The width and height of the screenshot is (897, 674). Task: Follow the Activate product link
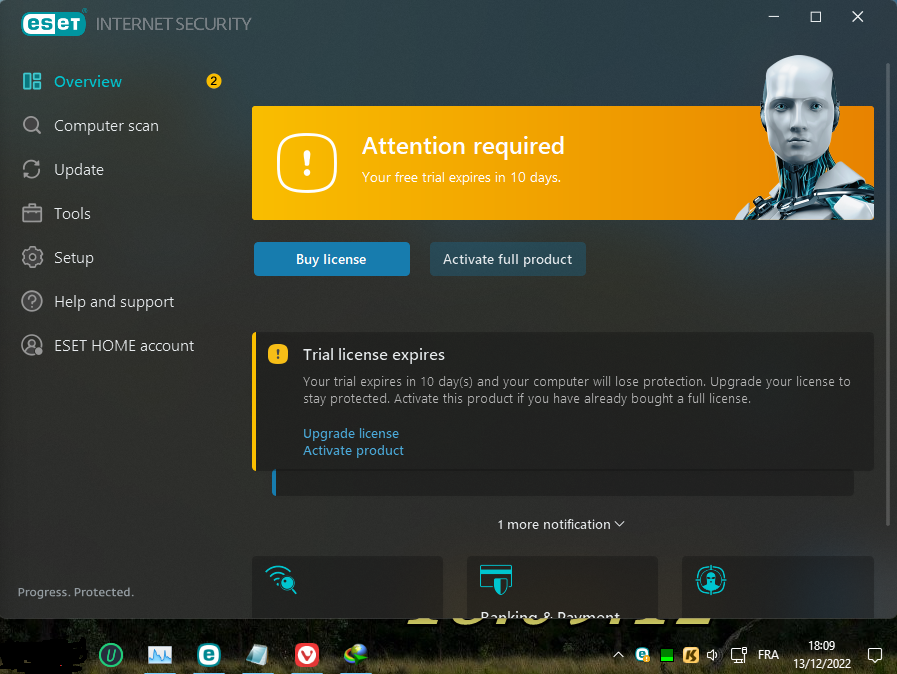click(x=353, y=451)
